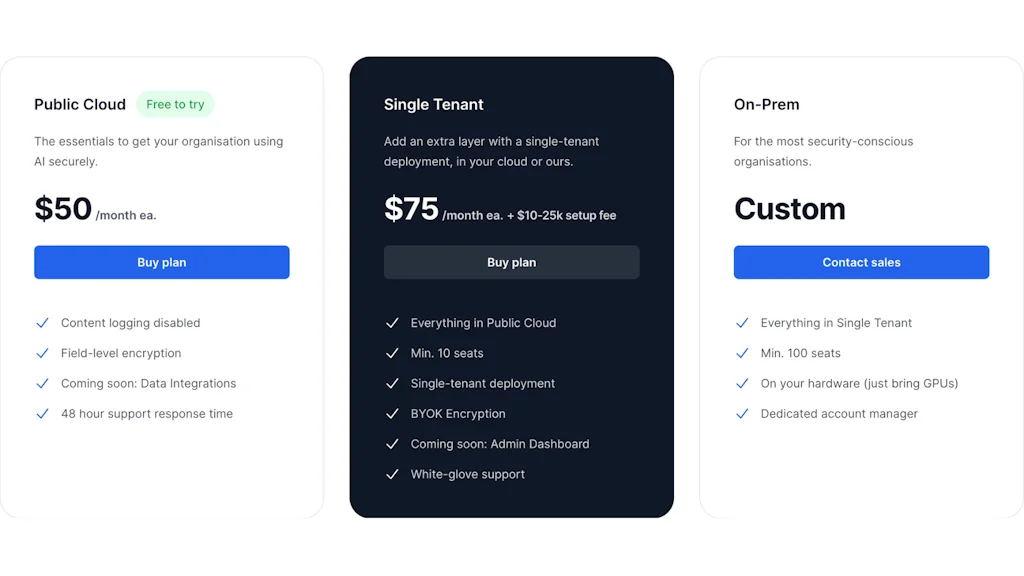Viewport: 1024px width, 576px height.
Task: Click checkmark next to BYOK Encryption
Action: click(x=392, y=414)
